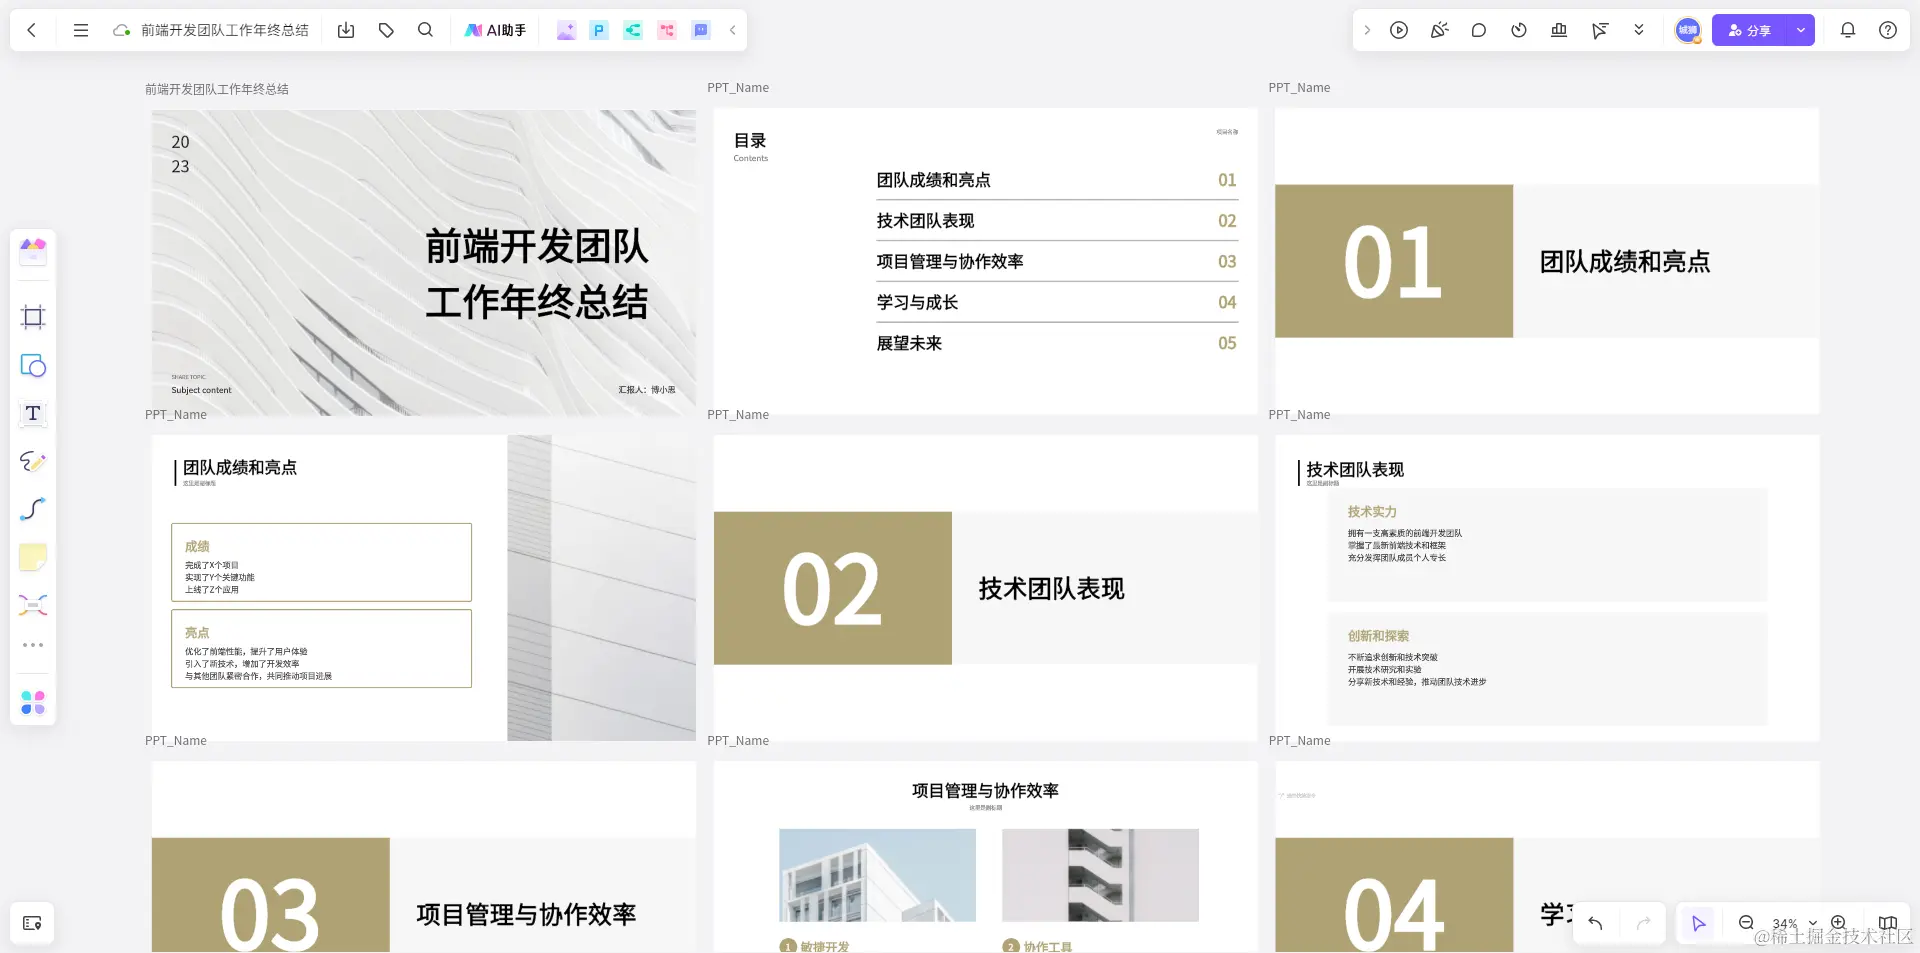Click the 目录 heading on contents slide

750,141
